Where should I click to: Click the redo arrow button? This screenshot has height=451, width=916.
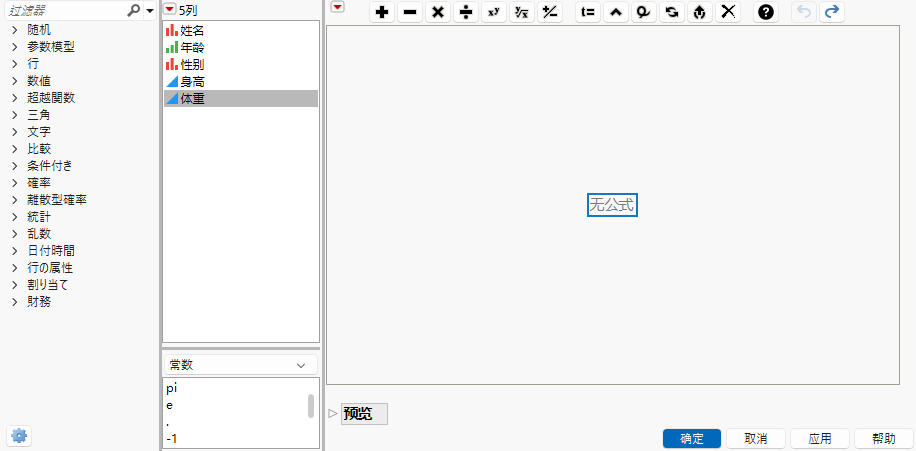pos(832,12)
